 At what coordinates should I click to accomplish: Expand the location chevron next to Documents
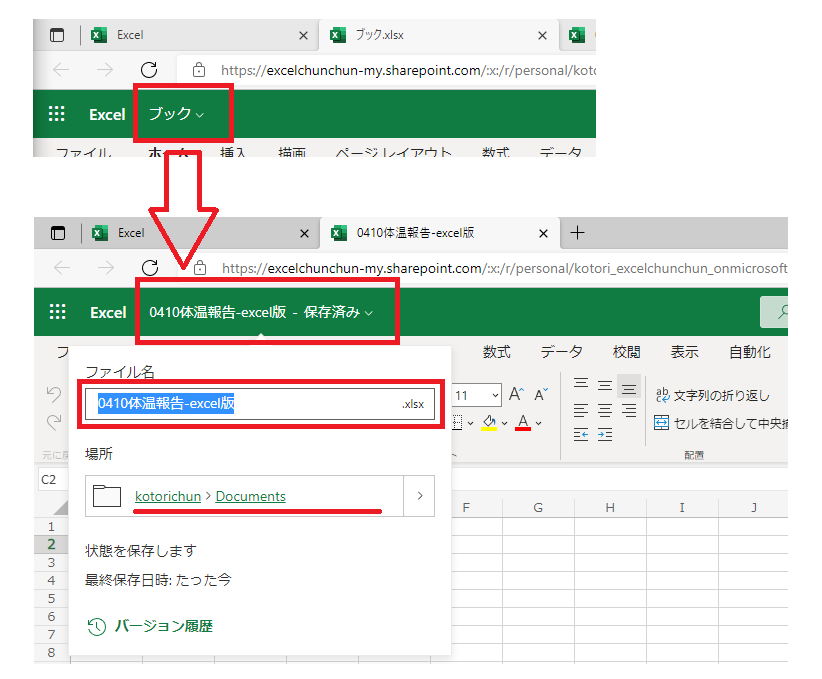click(419, 495)
